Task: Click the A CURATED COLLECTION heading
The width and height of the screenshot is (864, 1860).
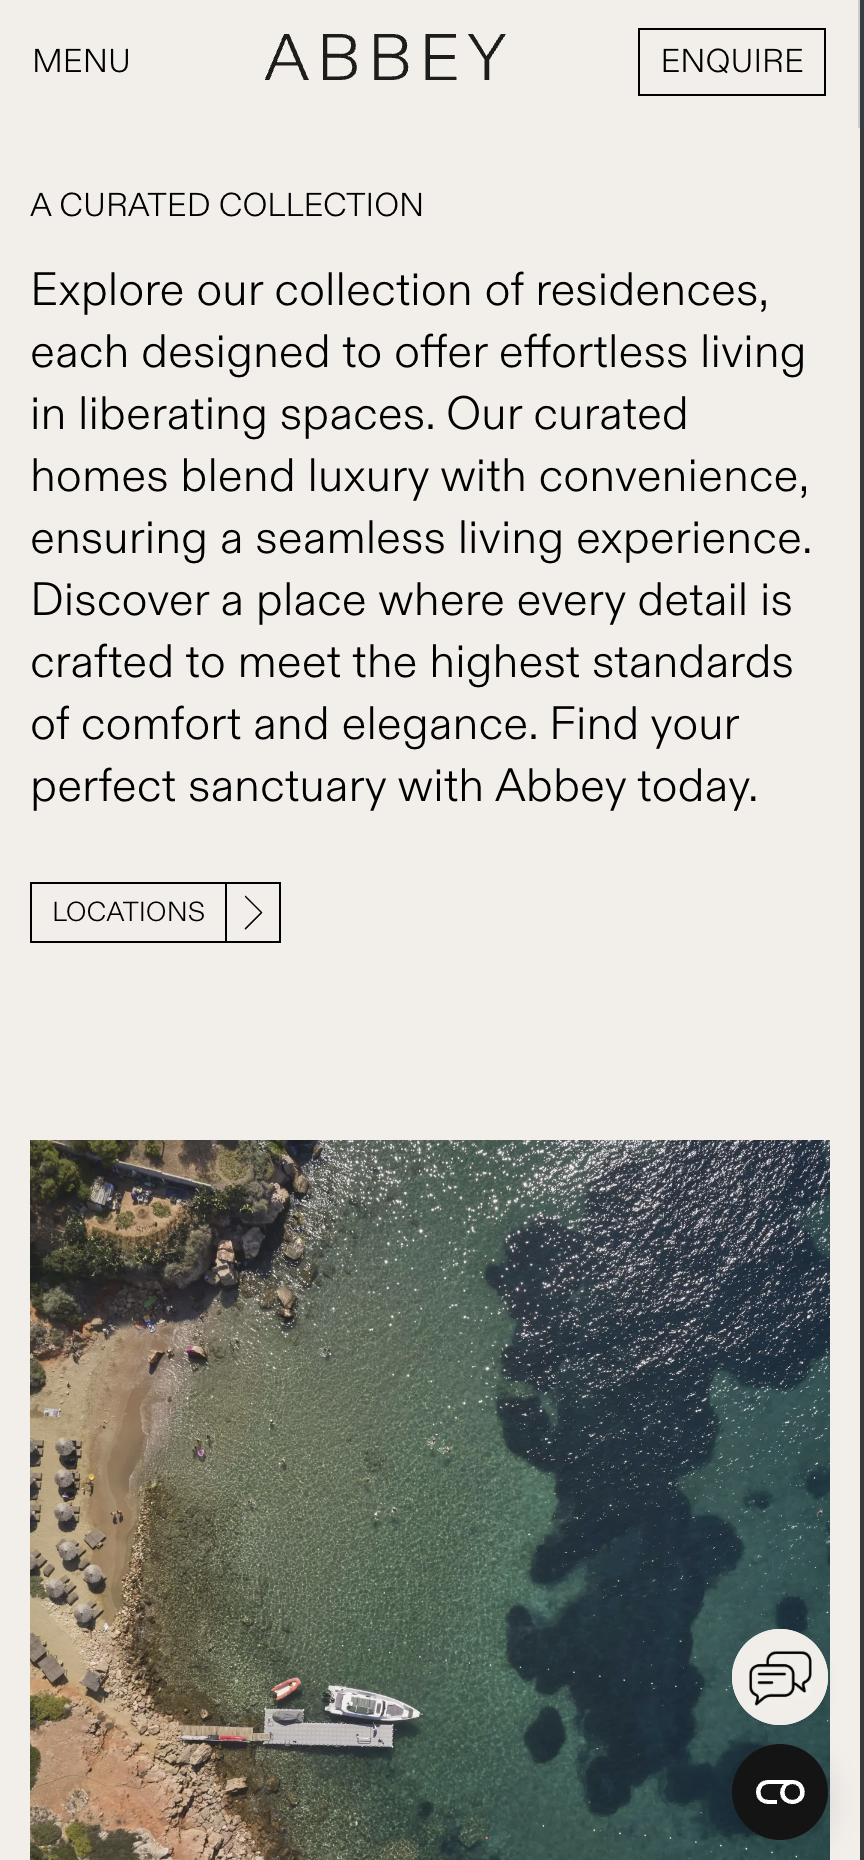Action: click(227, 205)
